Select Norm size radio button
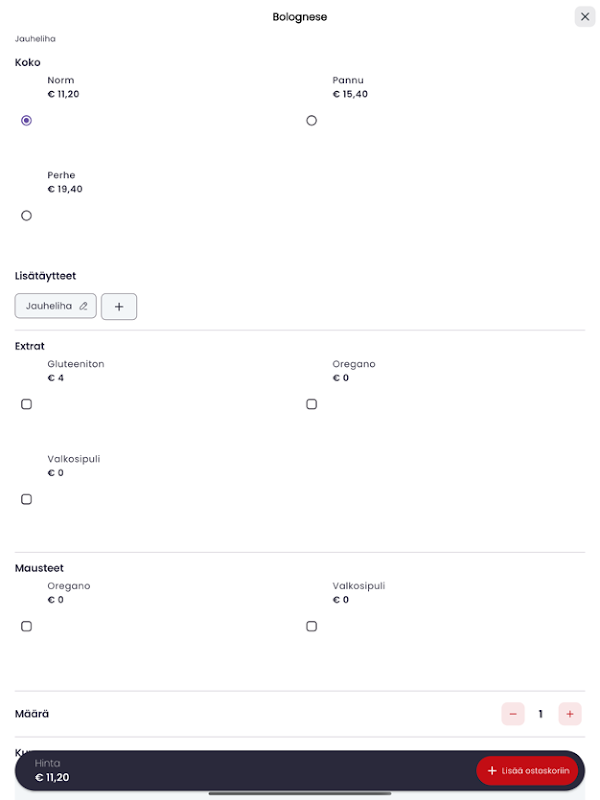The width and height of the screenshot is (600, 800). pyautogui.click(x=26, y=120)
